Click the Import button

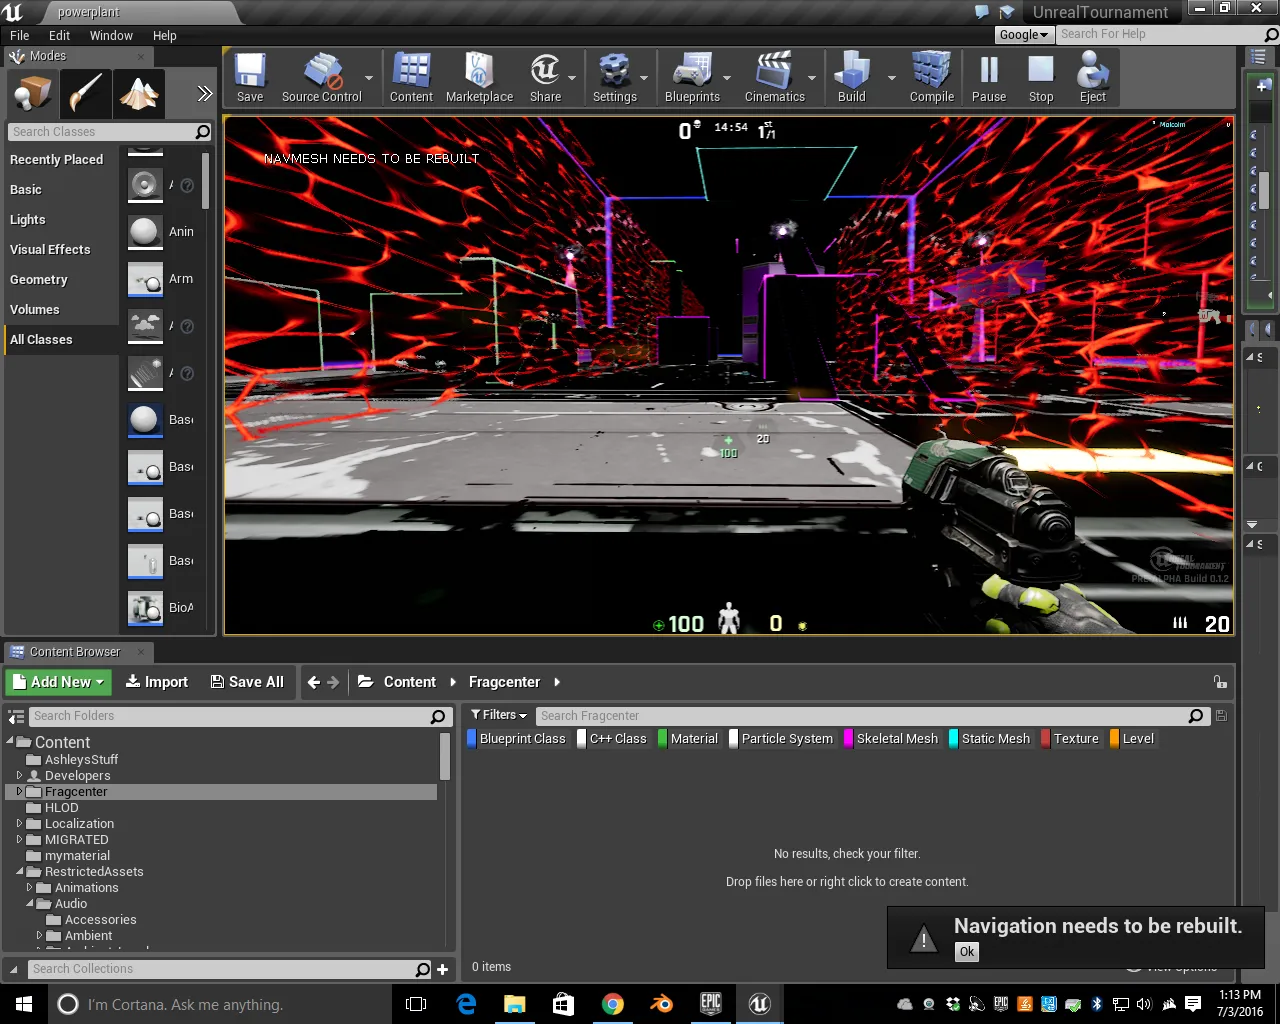(157, 682)
